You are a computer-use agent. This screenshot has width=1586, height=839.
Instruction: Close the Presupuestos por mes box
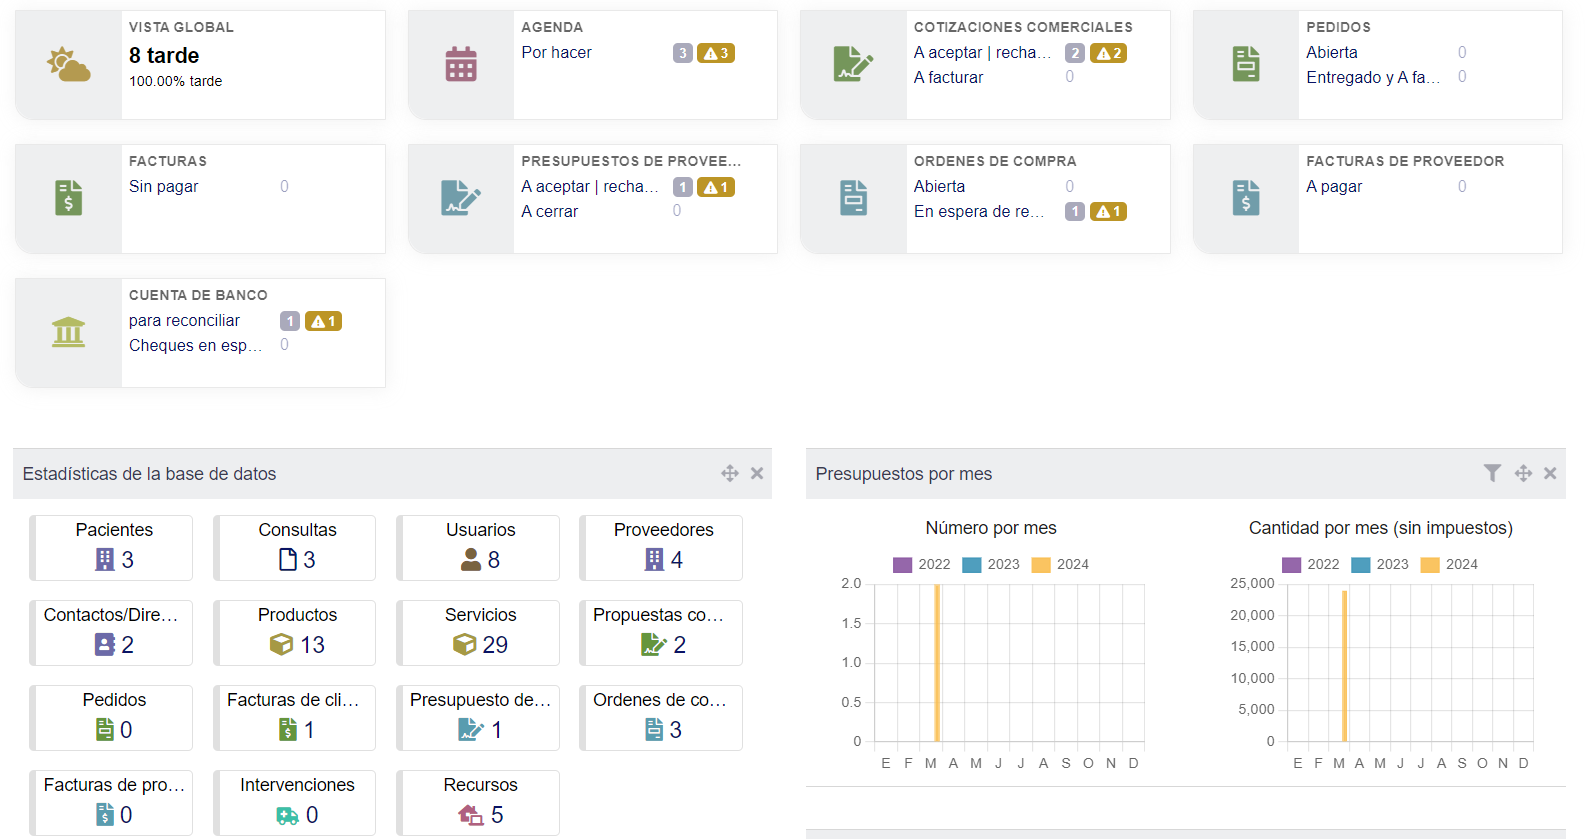tap(1550, 473)
